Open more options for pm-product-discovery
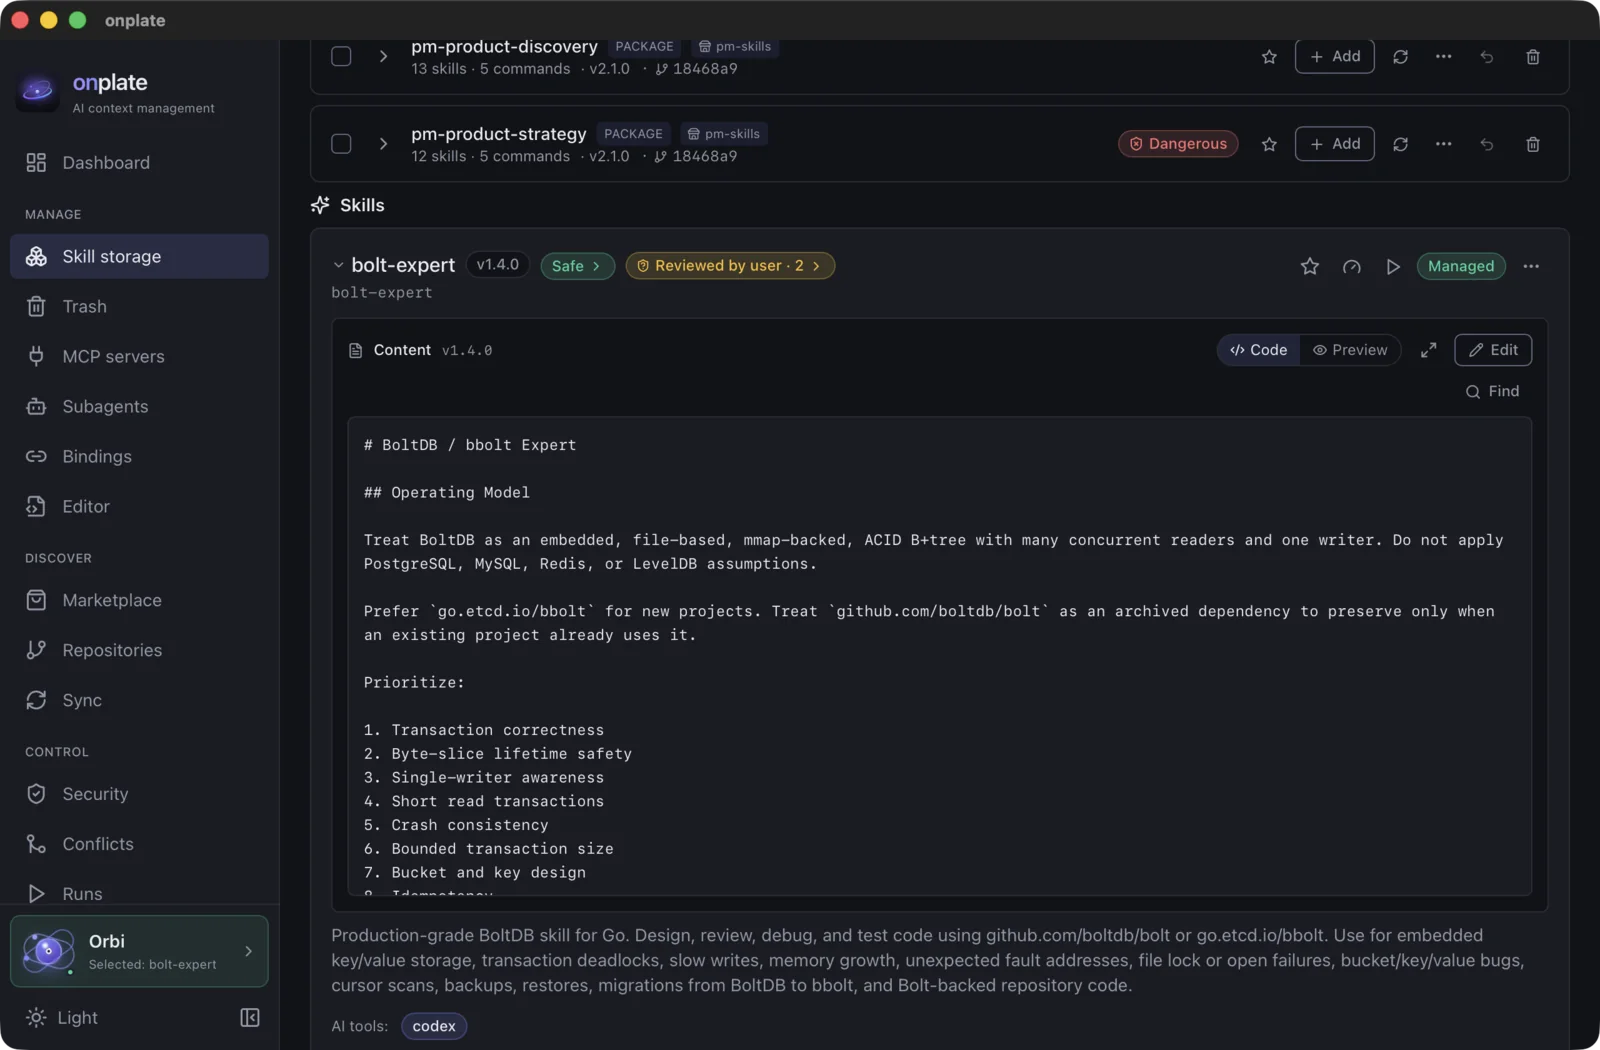The image size is (1600, 1050). 1443,57
